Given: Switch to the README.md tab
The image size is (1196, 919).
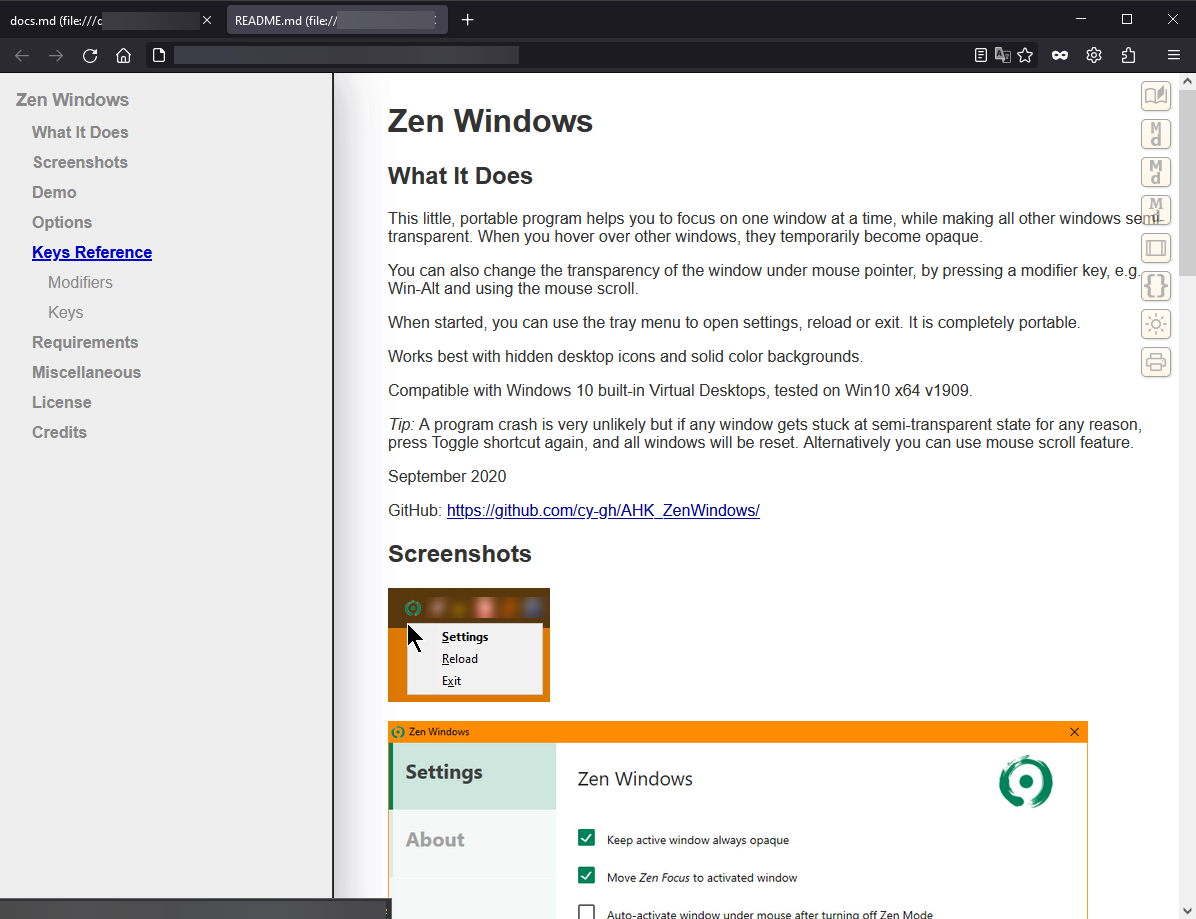Looking at the screenshot, I should 336,20.
